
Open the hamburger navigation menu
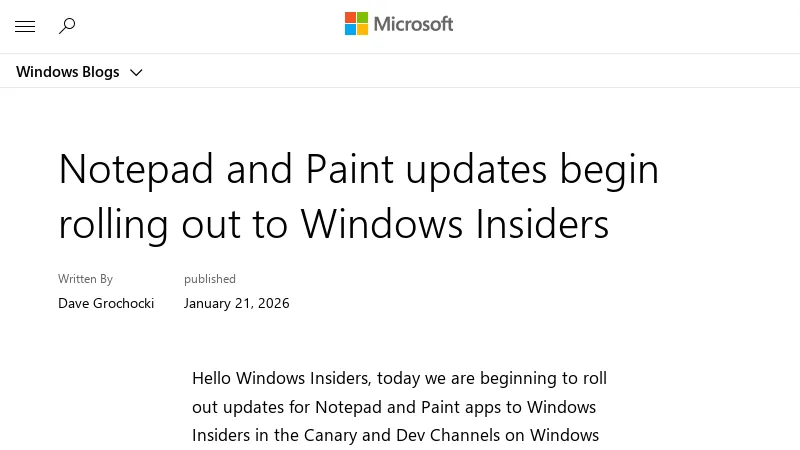pyautogui.click(x=25, y=27)
